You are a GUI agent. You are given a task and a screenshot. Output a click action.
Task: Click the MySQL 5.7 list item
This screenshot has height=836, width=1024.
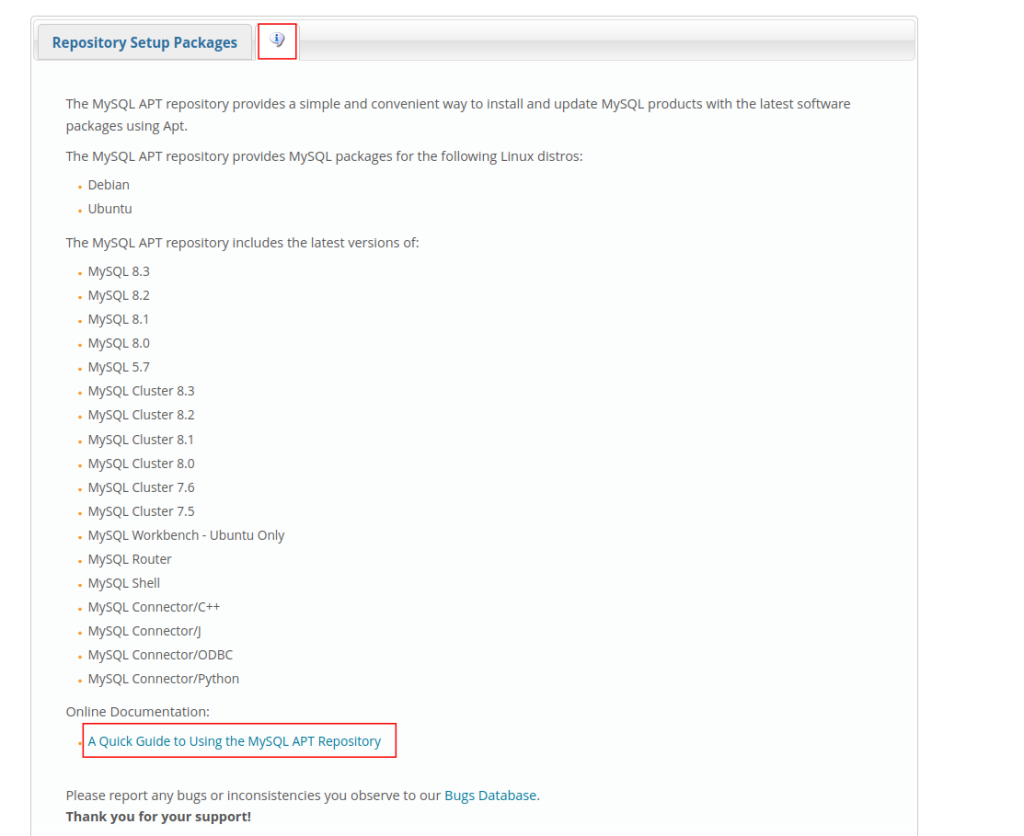tap(118, 366)
